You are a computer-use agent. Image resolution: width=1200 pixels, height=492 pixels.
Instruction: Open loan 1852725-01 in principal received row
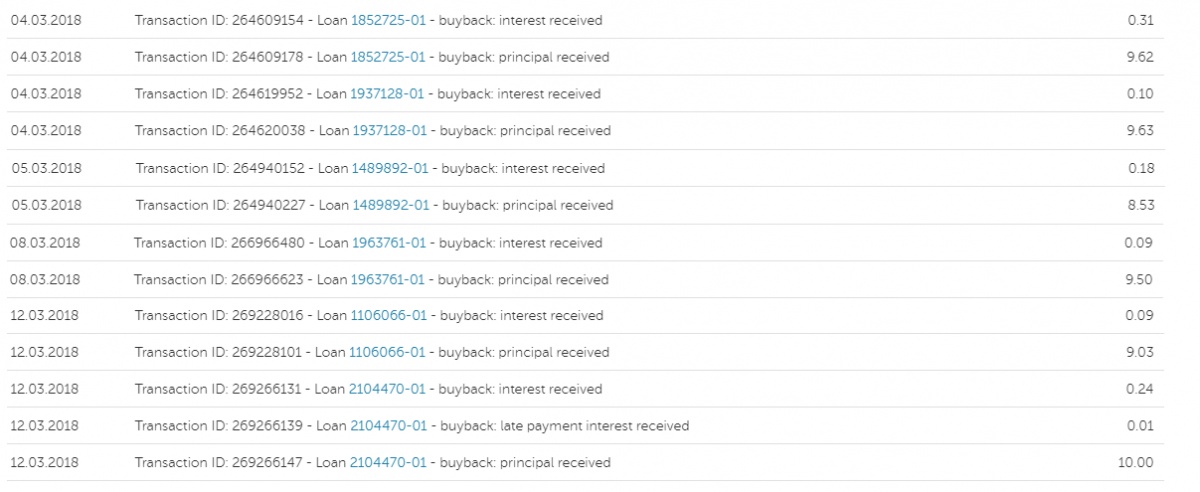tap(388, 57)
